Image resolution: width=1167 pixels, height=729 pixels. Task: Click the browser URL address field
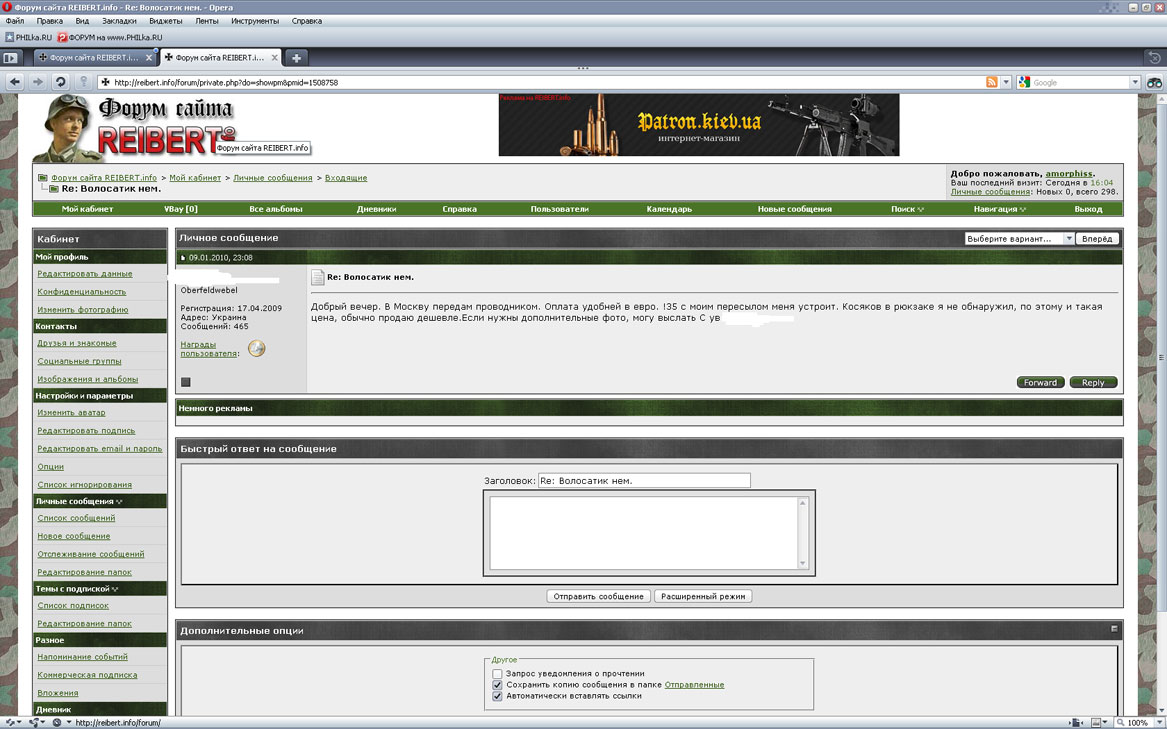tap(547, 83)
